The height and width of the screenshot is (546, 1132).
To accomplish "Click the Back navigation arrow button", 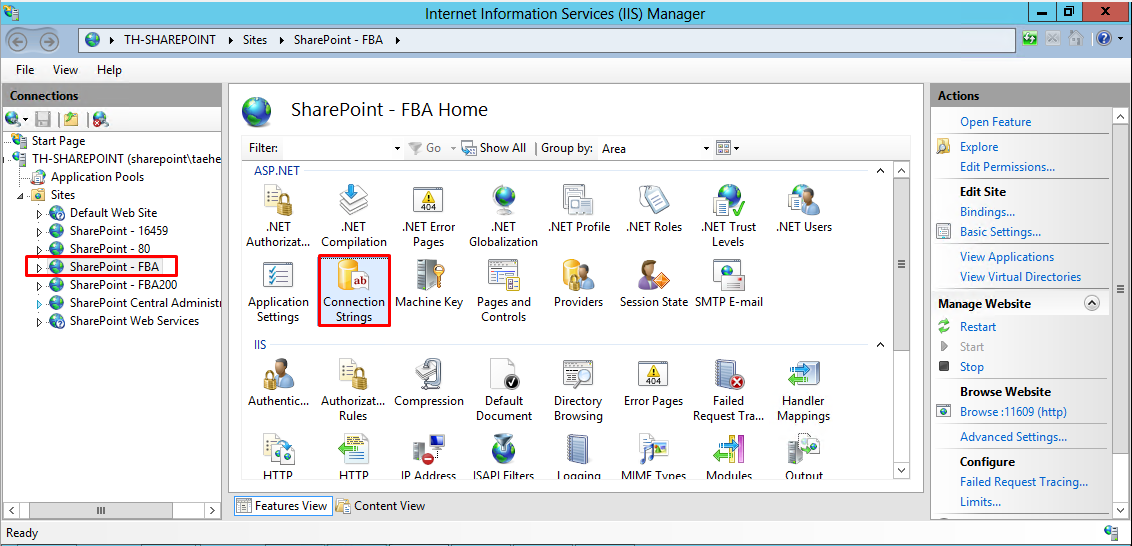I will coord(19,40).
